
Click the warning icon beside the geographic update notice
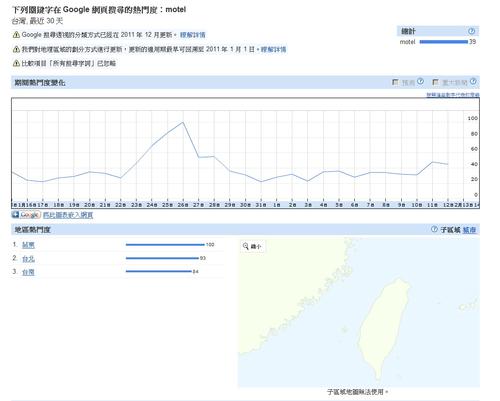[x=16, y=49]
